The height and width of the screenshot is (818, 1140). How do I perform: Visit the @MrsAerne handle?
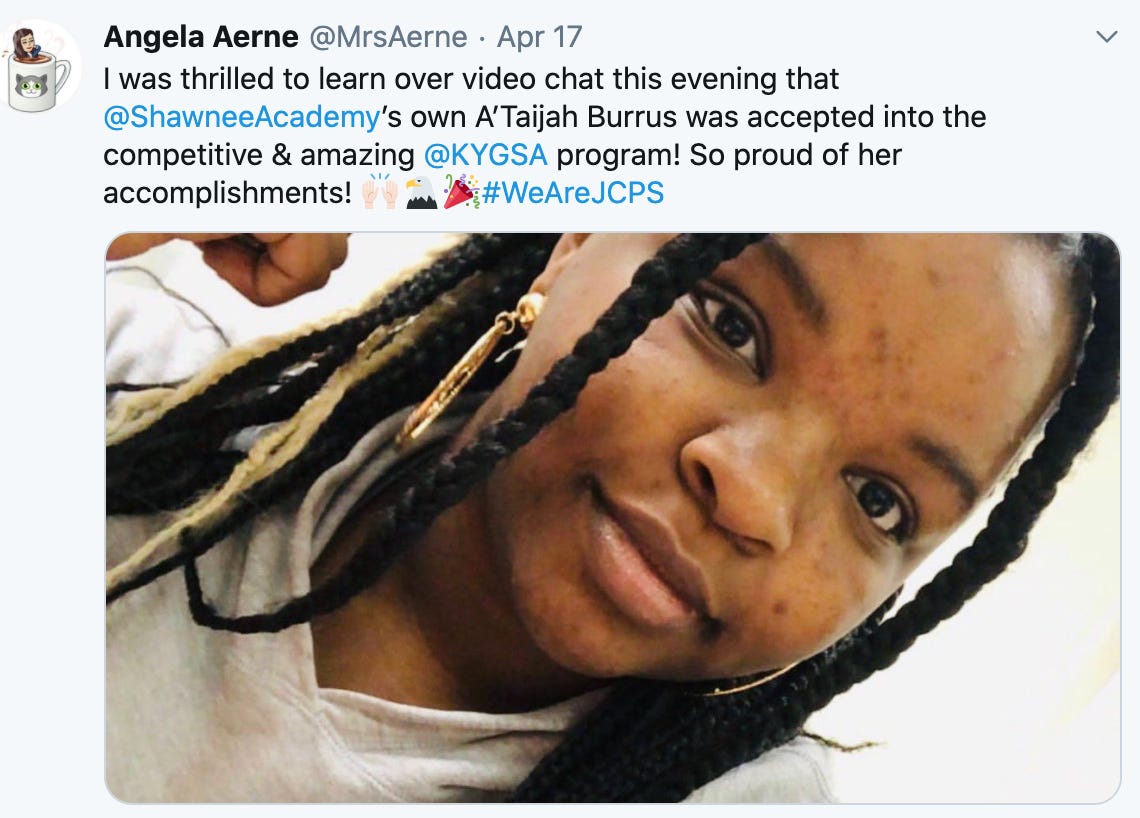[x=388, y=37]
